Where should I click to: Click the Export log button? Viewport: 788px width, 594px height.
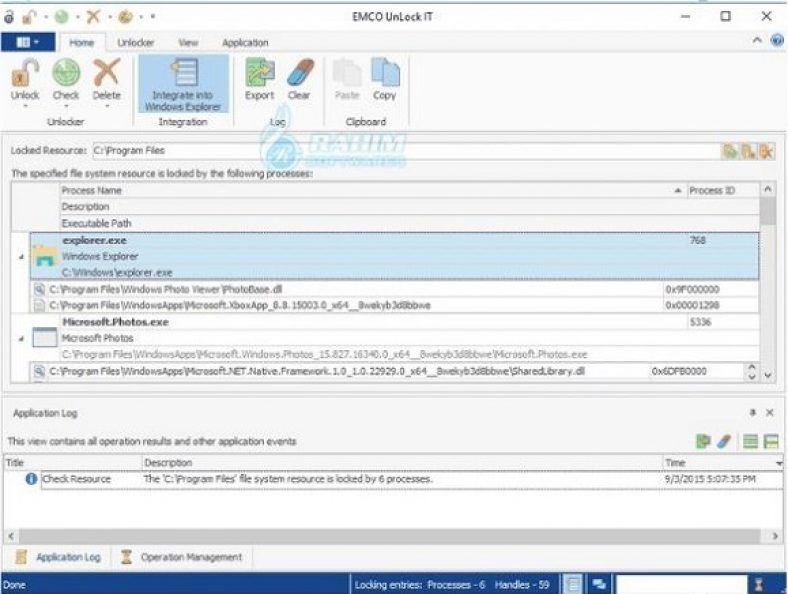coord(259,79)
